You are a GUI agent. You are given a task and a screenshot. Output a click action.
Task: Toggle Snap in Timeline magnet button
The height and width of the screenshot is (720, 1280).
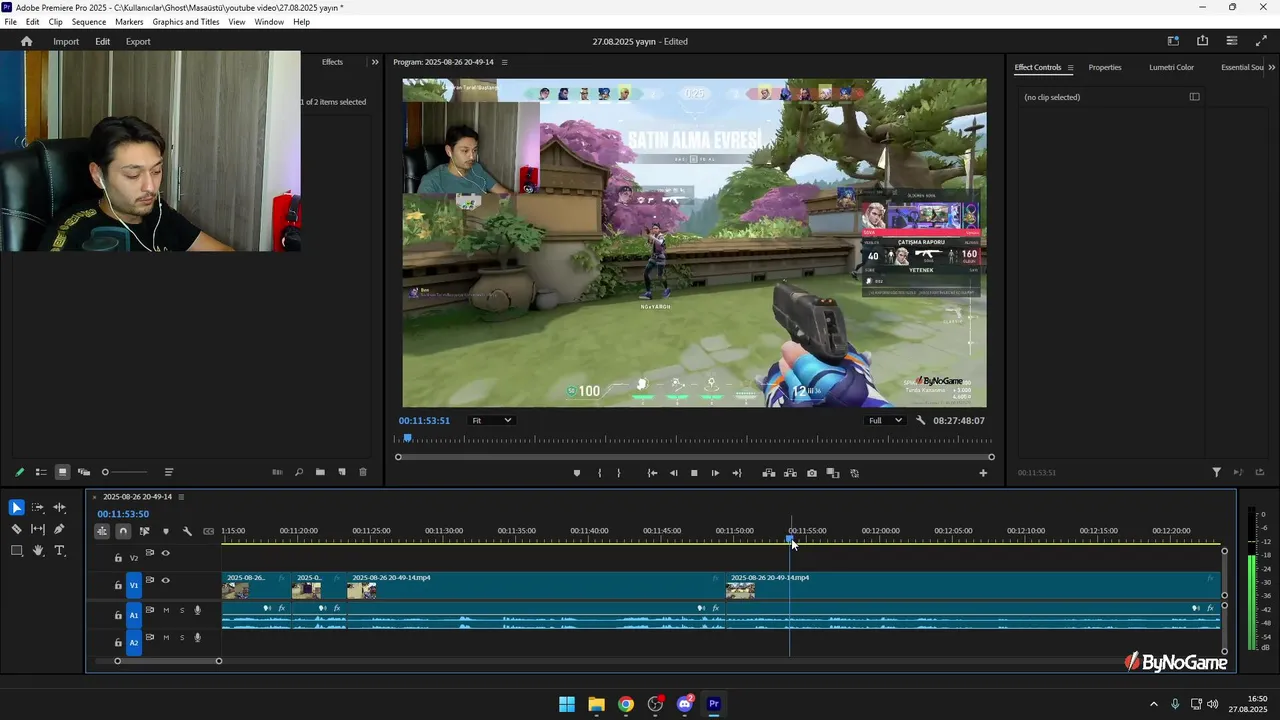pyautogui.click(x=123, y=531)
